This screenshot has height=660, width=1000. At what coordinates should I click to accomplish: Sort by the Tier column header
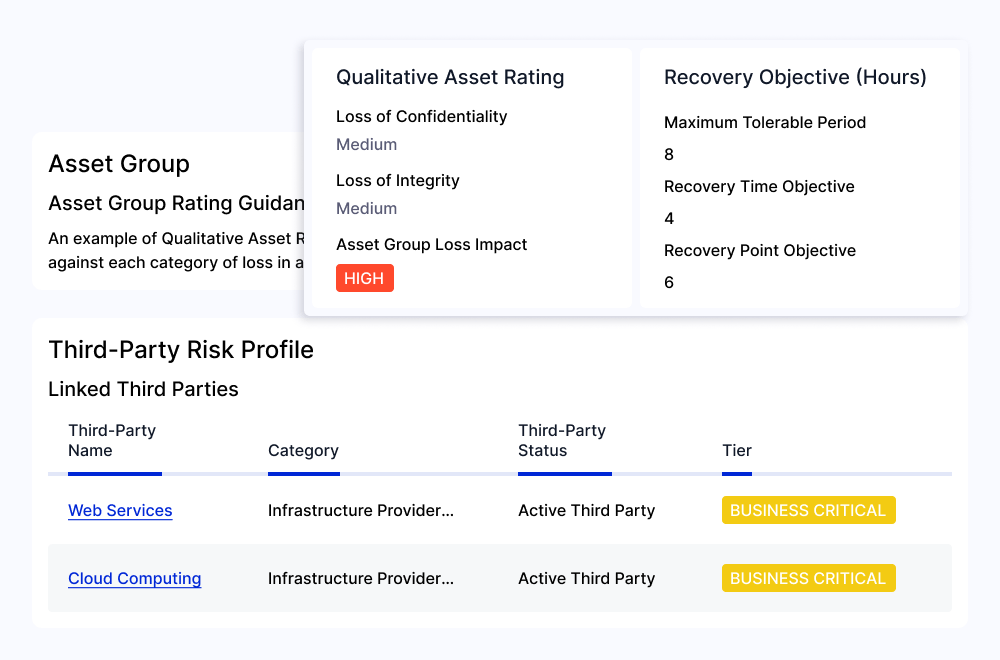tap(737, 450)
